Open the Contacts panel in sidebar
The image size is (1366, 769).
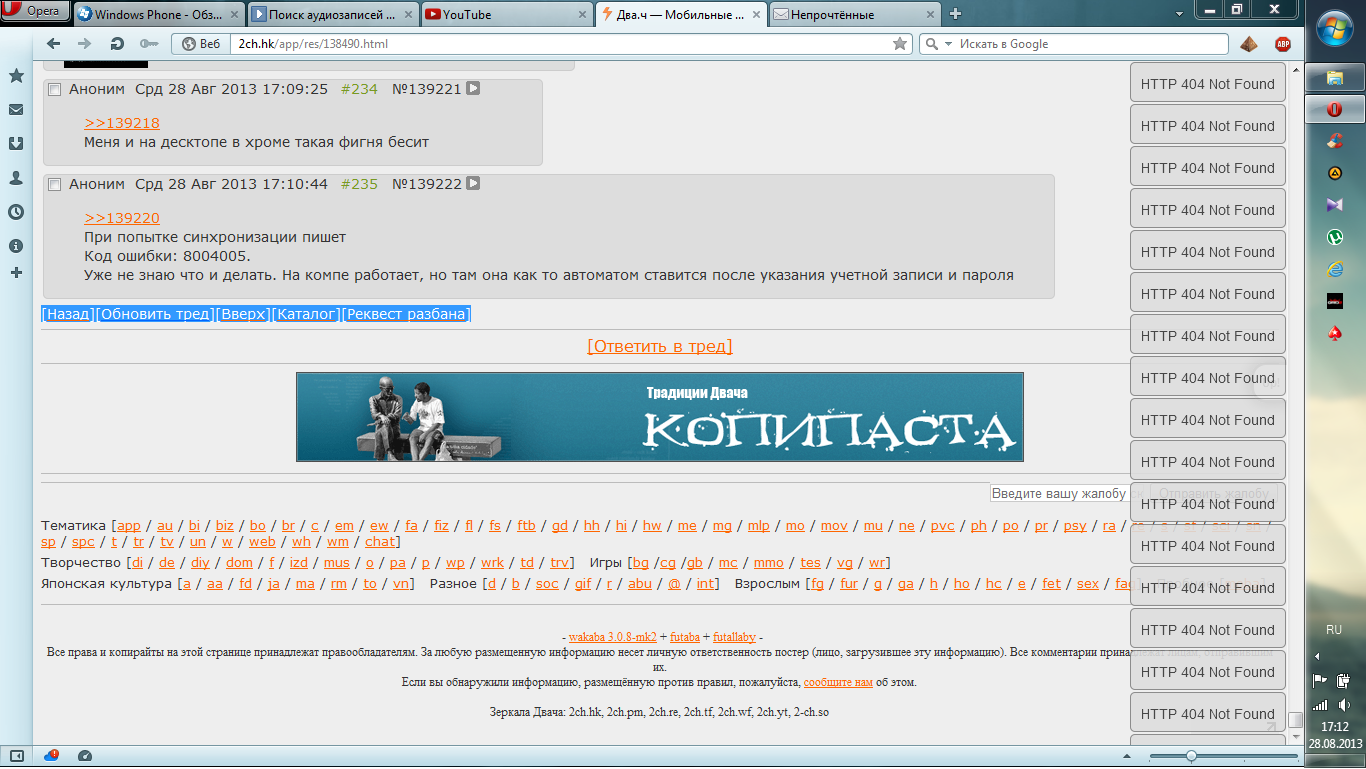click(16, 178)
